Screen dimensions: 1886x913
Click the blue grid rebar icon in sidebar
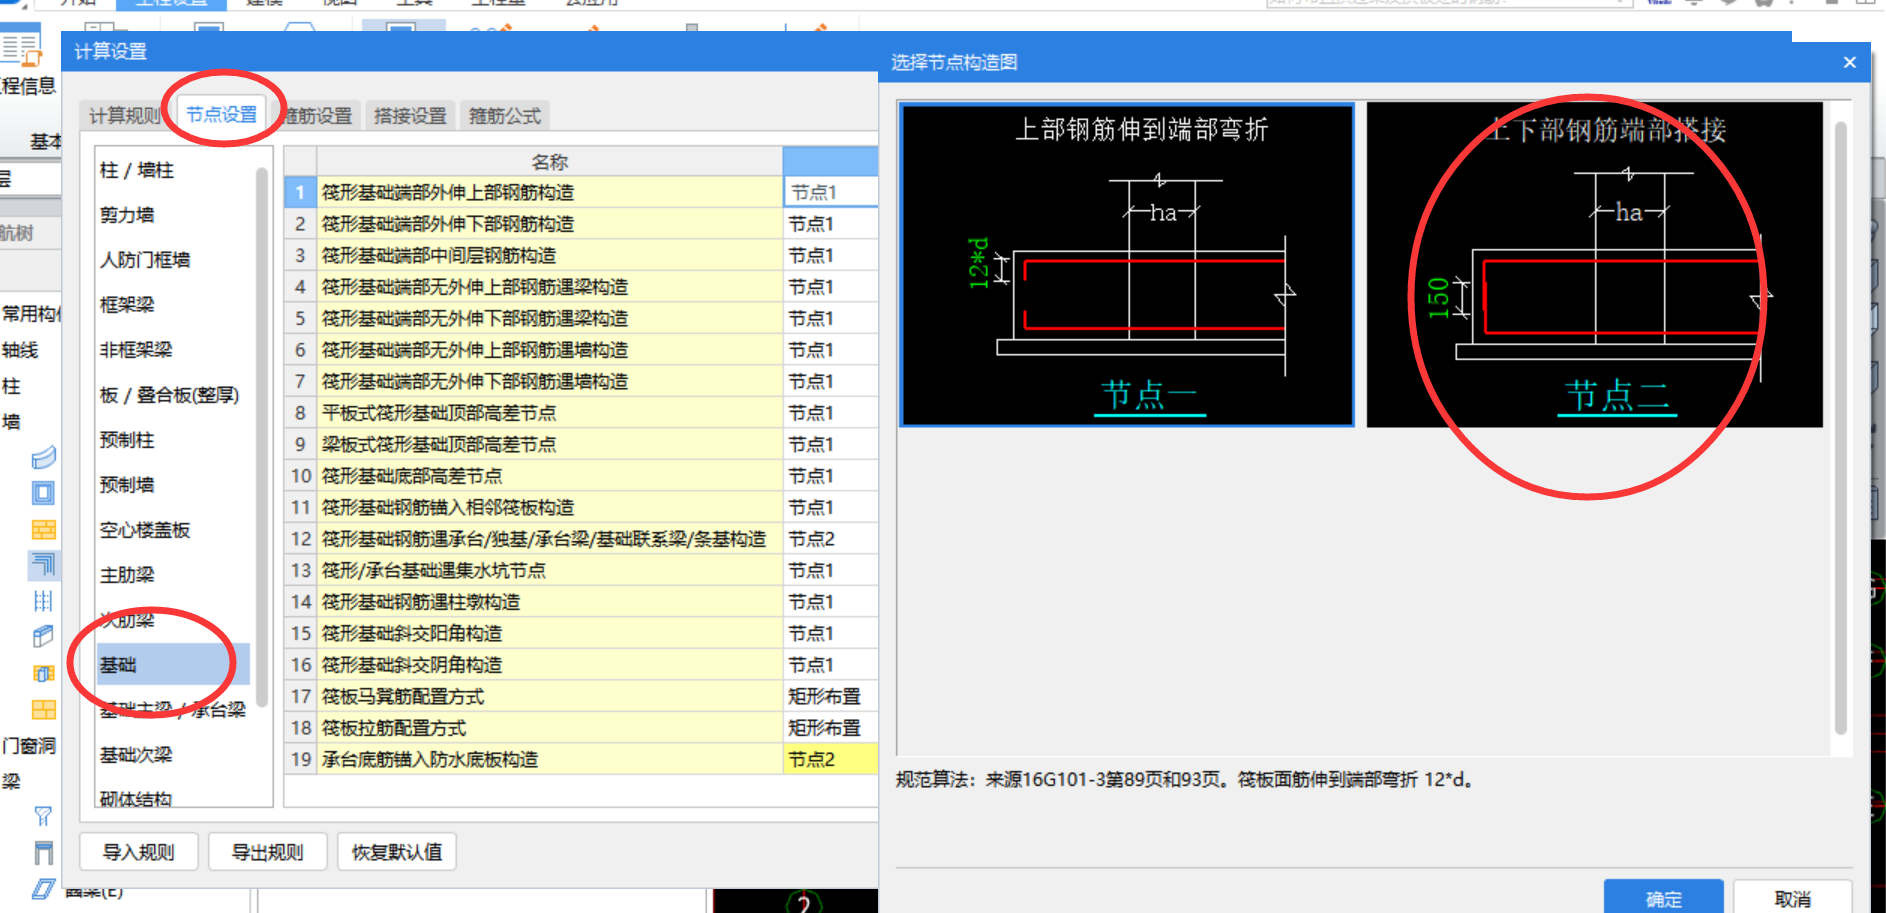[43, 601]
